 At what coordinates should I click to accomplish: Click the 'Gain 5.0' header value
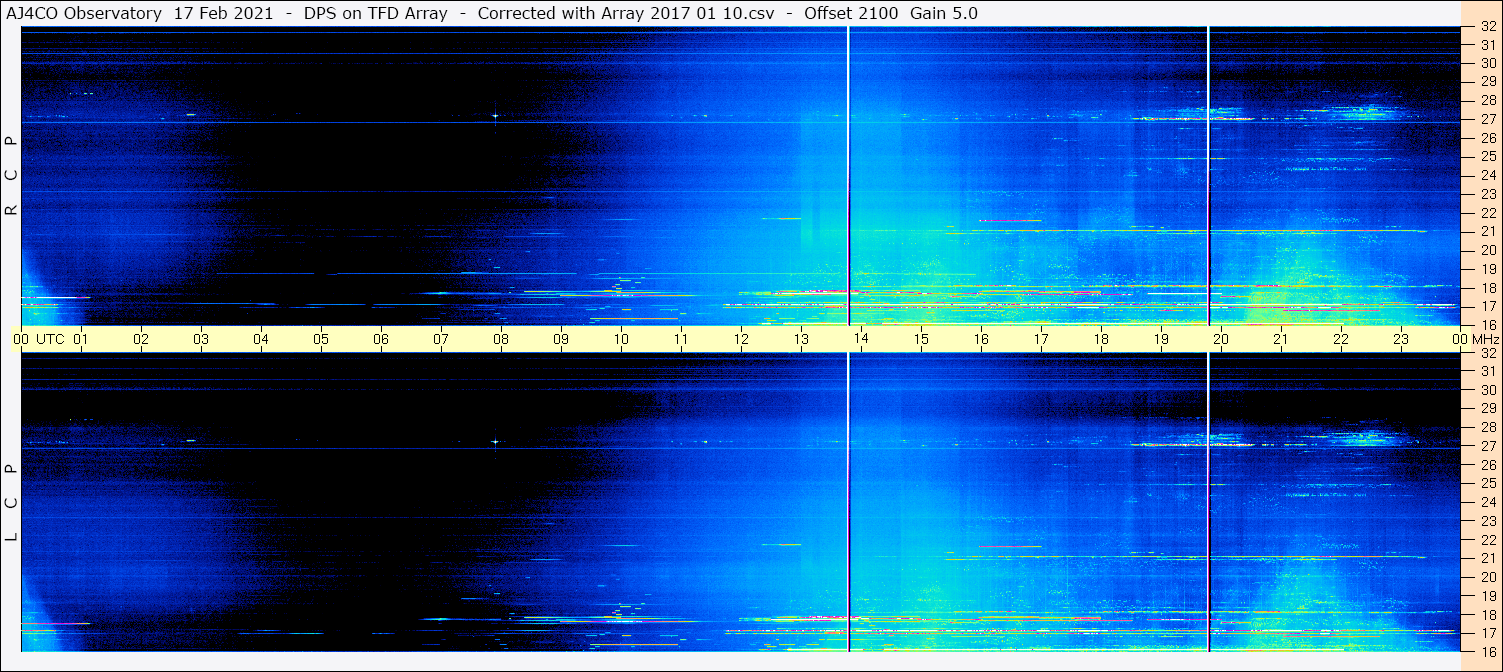944,13
